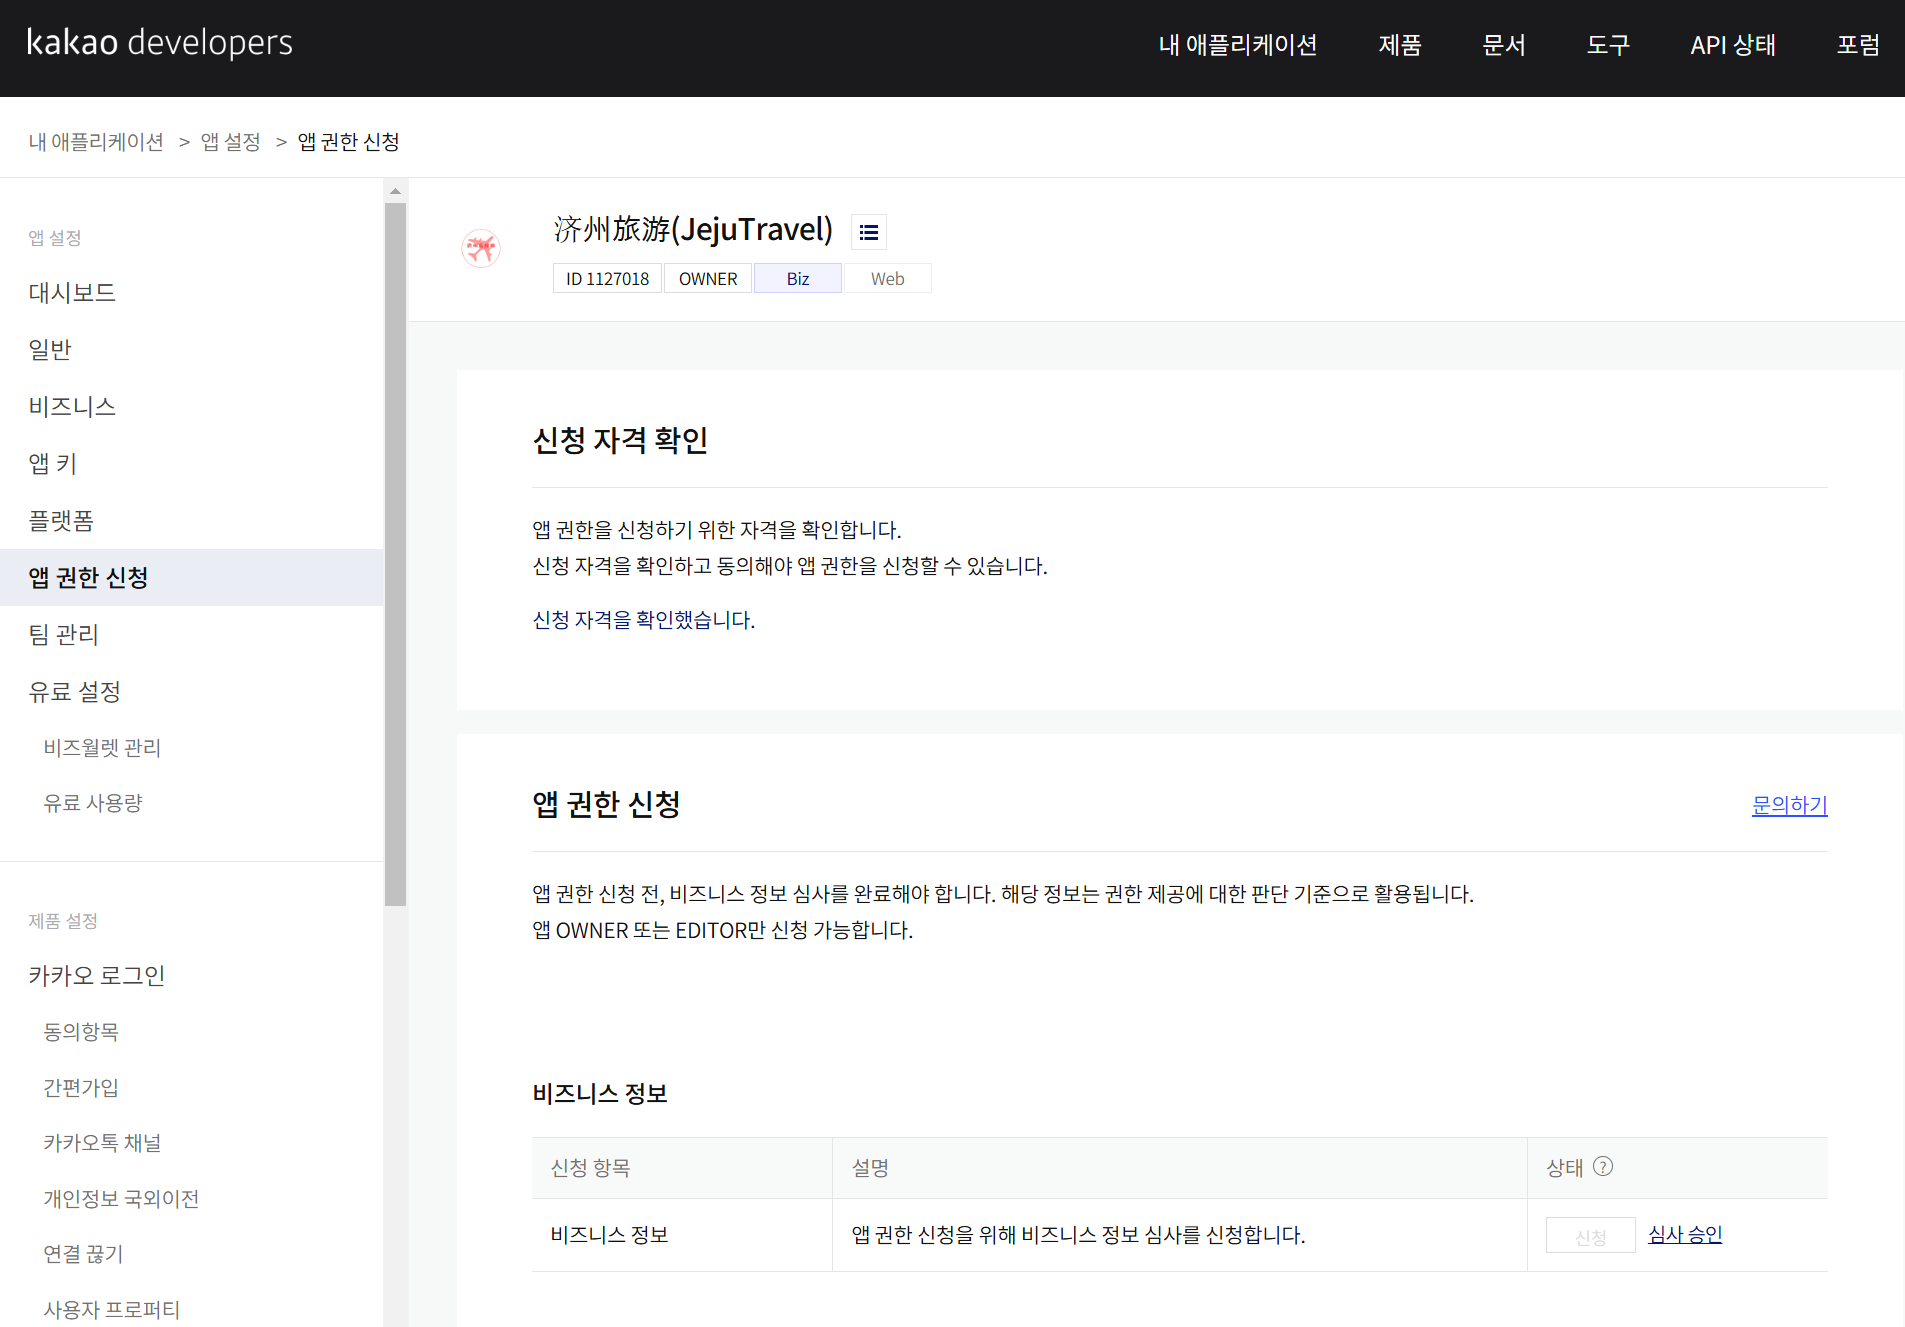Click the Biz tag
This screenshot has width=1905, height=1327.
click(798, 279)
